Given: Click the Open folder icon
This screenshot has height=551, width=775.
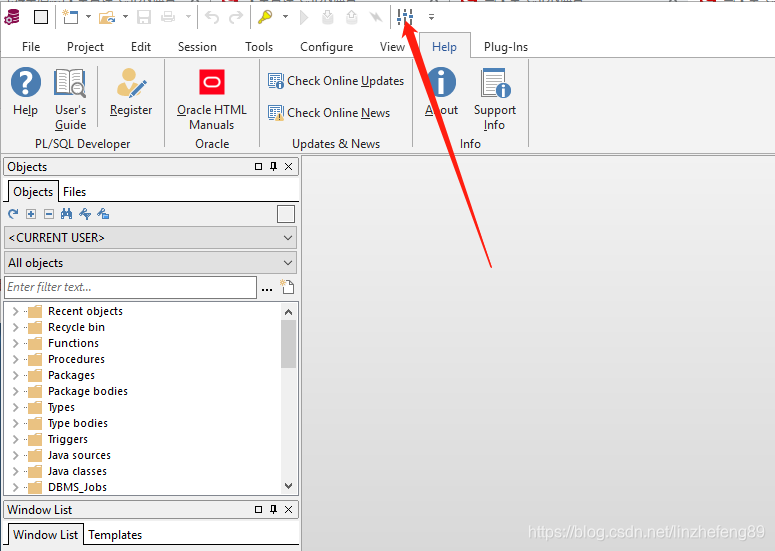Looking at the screenshot, I should click(107, 17).
